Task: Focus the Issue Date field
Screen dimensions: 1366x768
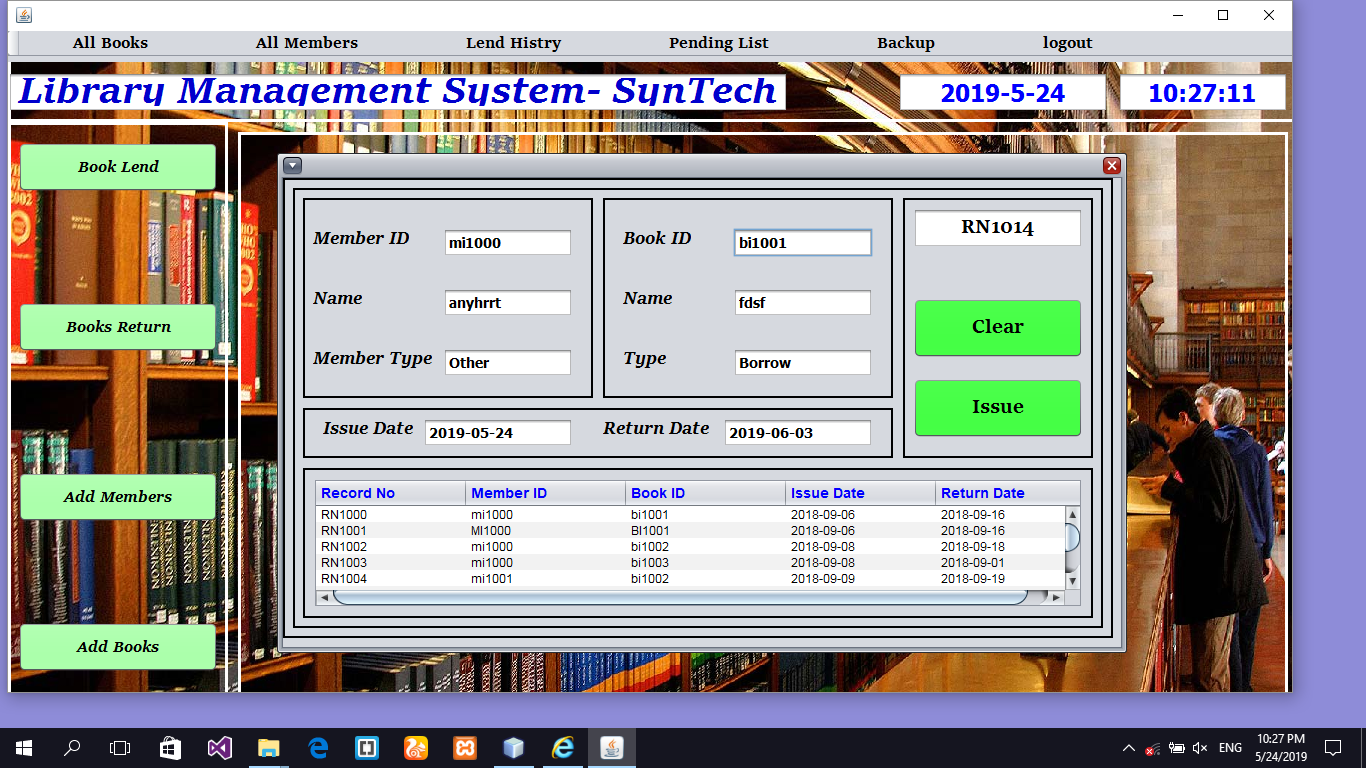Action: [x=498, y=433]
